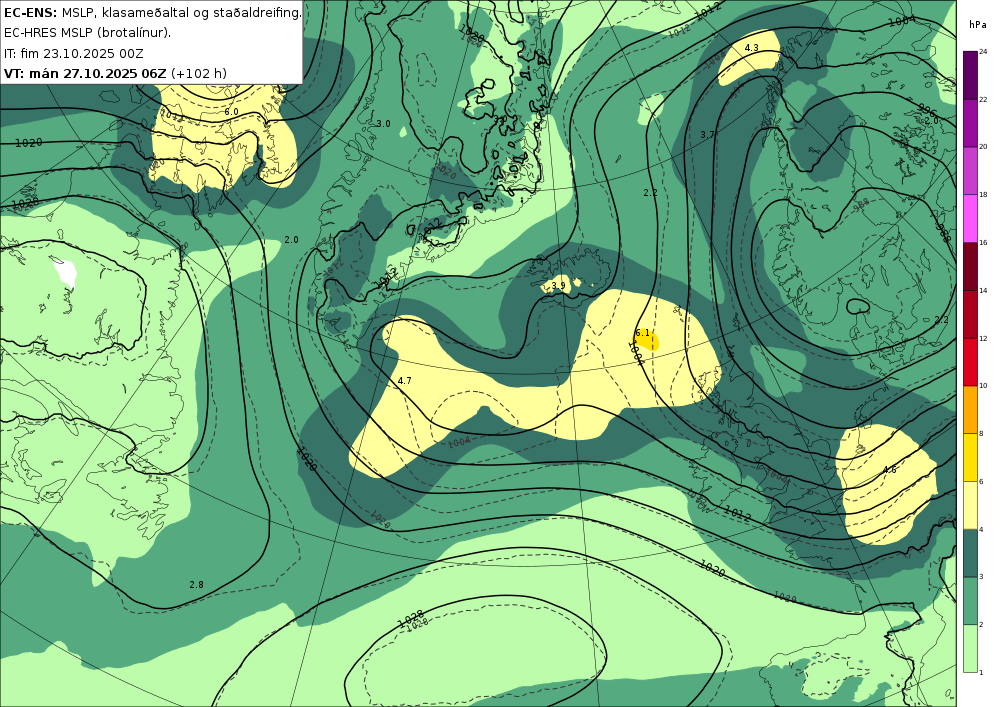Click the '4.6' spread value on the map
The height and width of the screenshot is (707, 1000).
click(x=890, y=470)
